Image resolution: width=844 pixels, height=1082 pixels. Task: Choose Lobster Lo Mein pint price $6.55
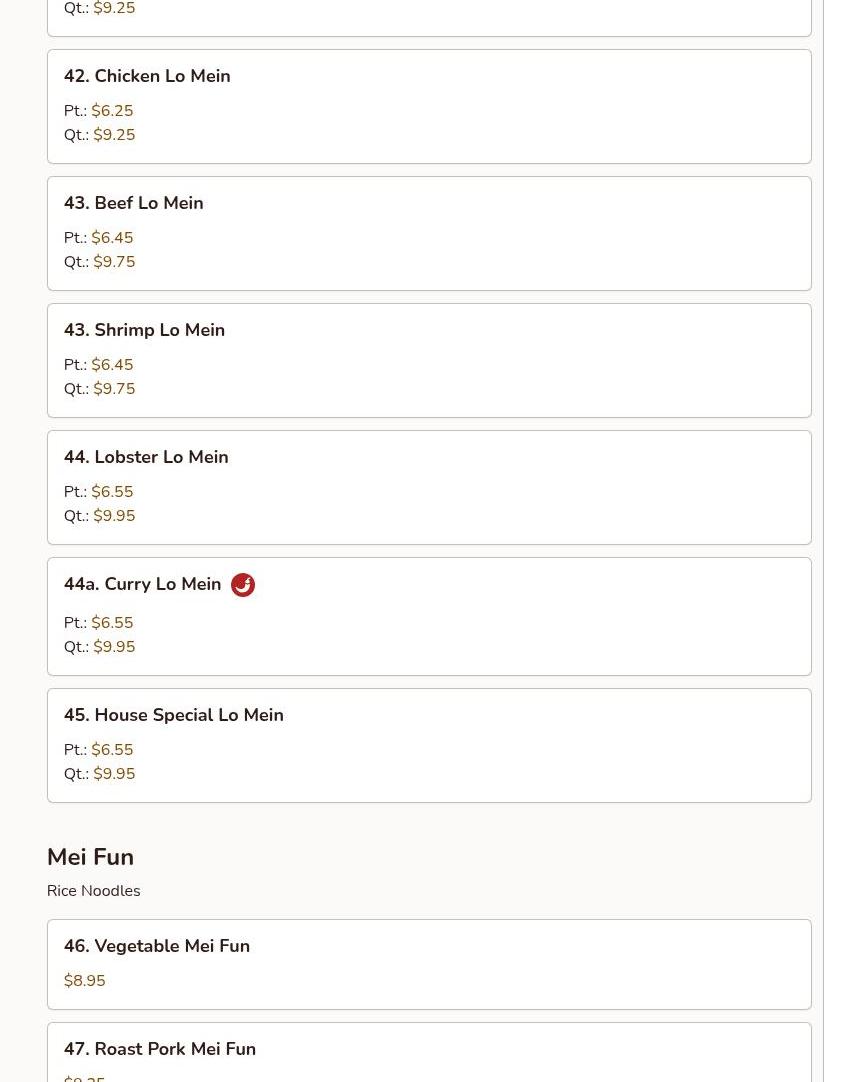pos(112,491)
